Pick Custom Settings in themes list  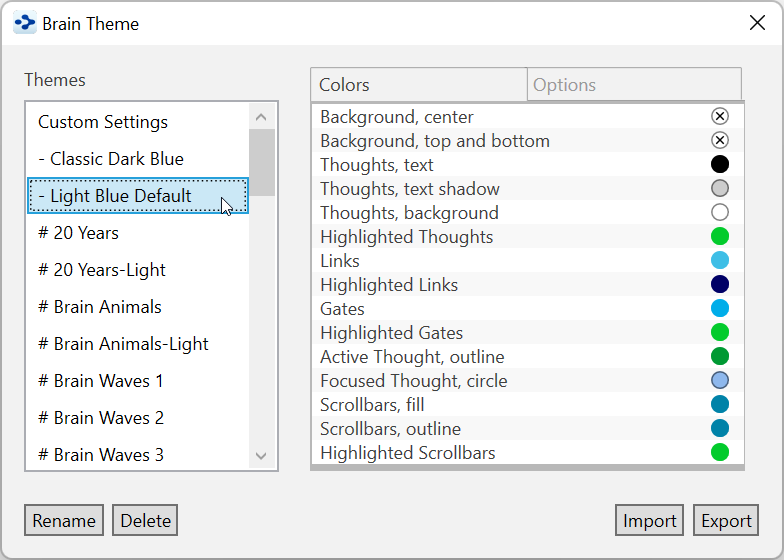103,122
